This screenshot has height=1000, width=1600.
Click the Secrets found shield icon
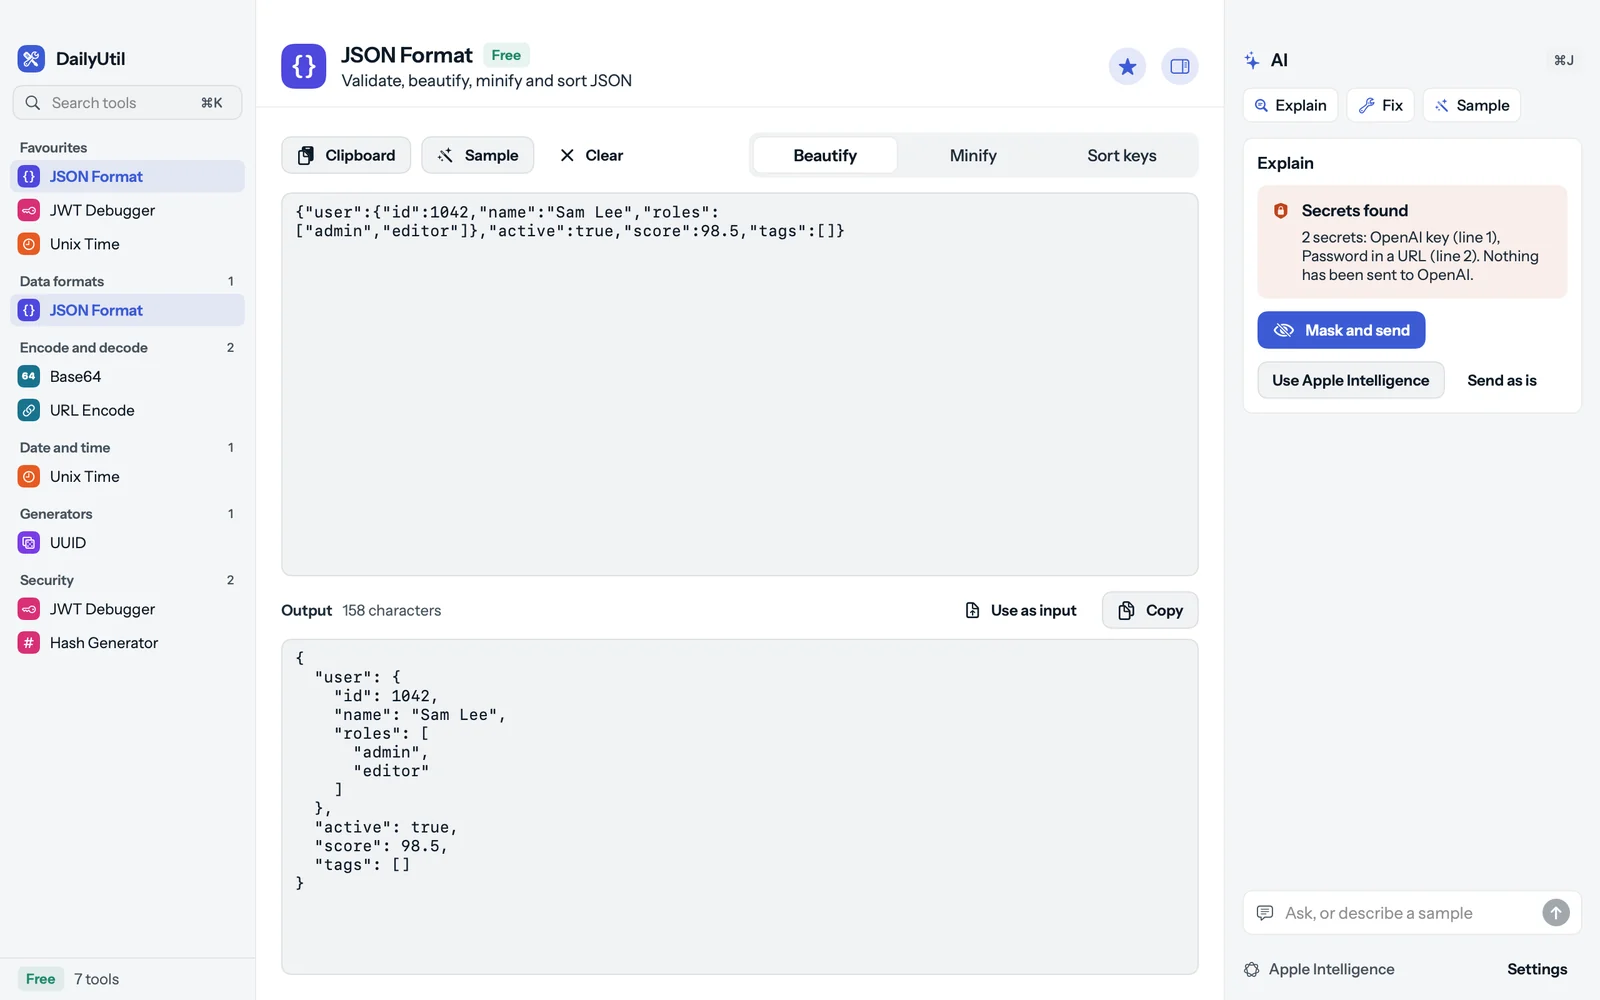click(1280, 211)
